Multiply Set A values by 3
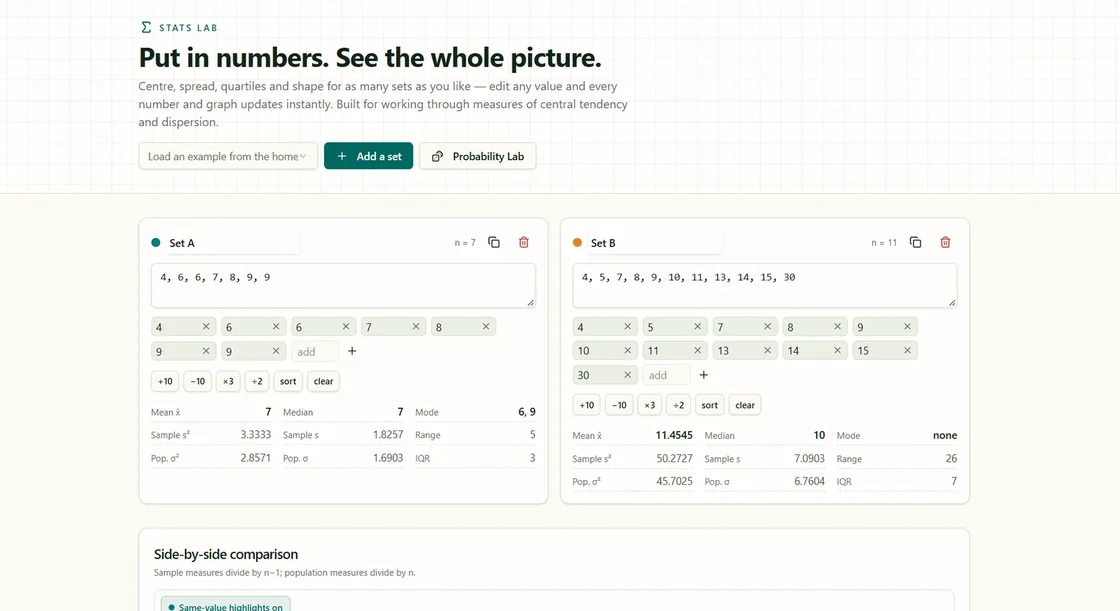The height and width of the screenshot is (611, 1120). [228, 381]
